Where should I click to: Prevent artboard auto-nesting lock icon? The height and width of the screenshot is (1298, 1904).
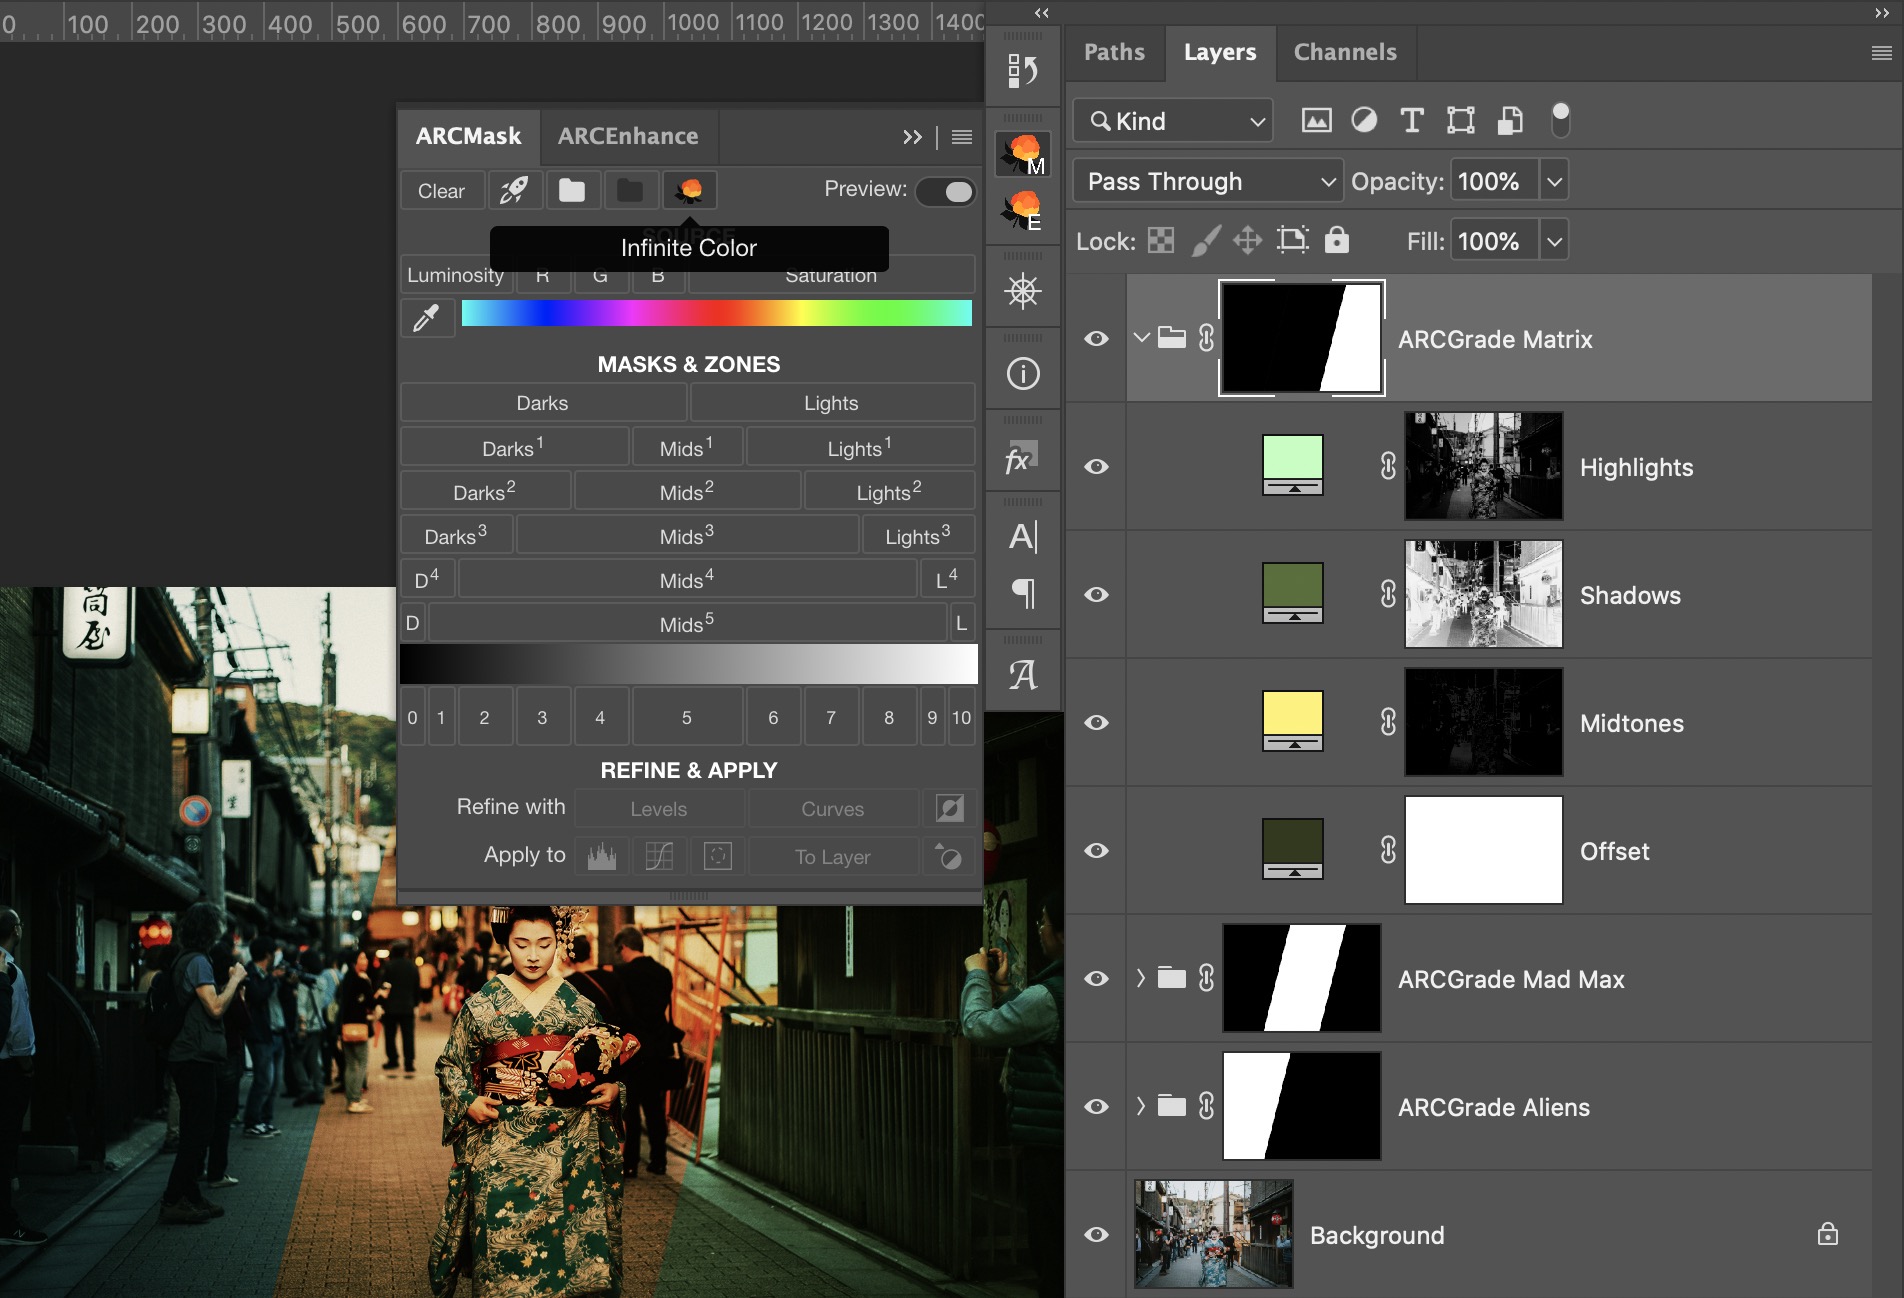(x=1292, y=240)
